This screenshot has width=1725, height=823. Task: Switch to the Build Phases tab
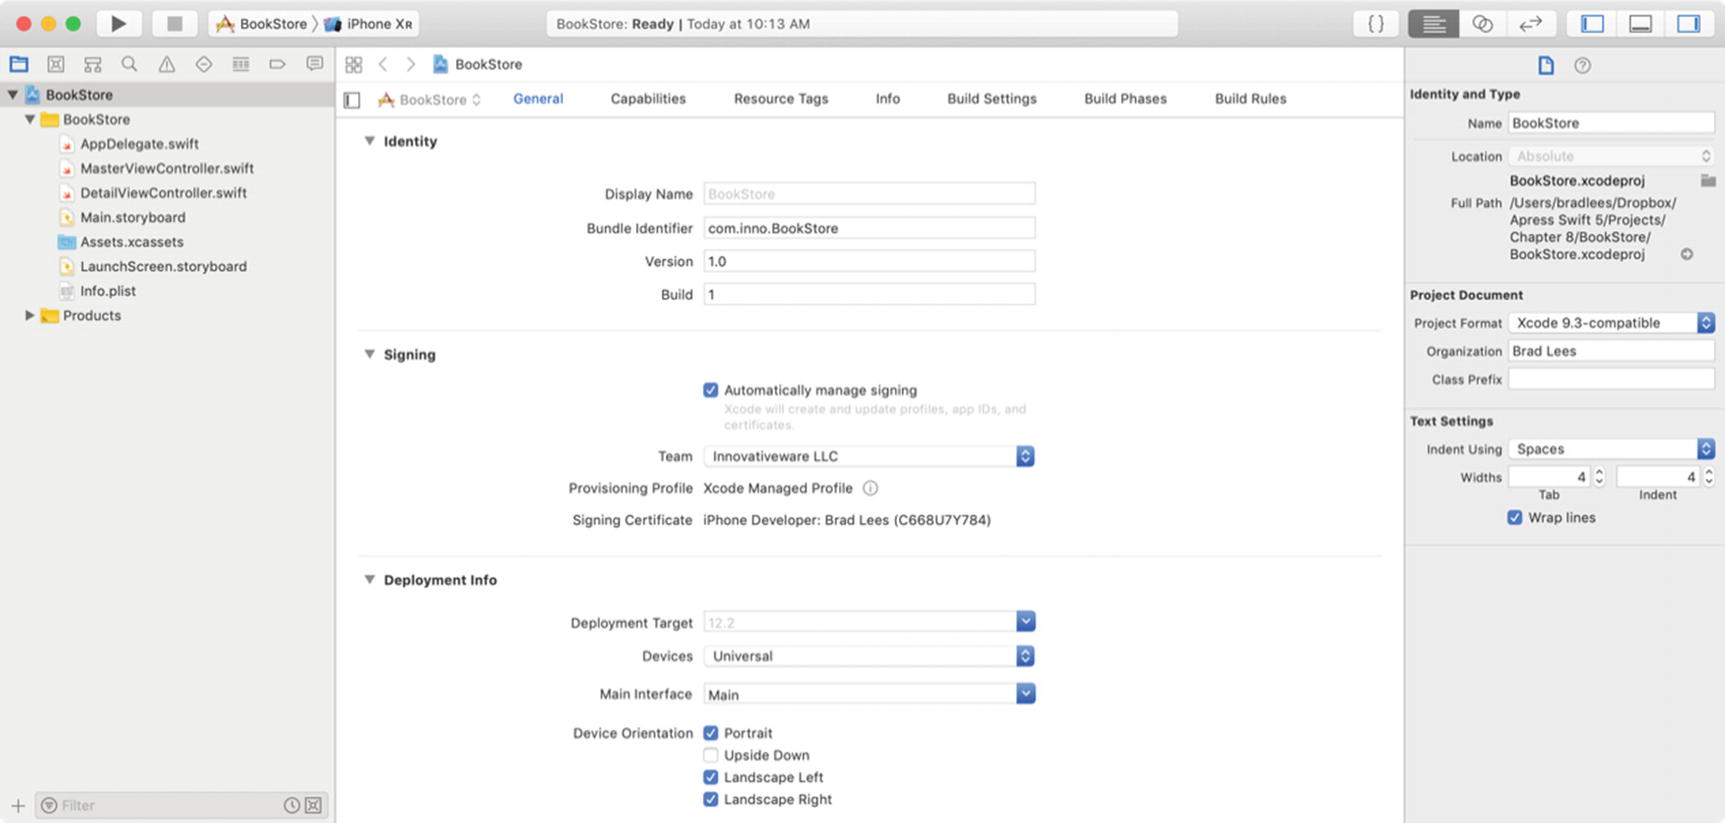click(1125, 99)
